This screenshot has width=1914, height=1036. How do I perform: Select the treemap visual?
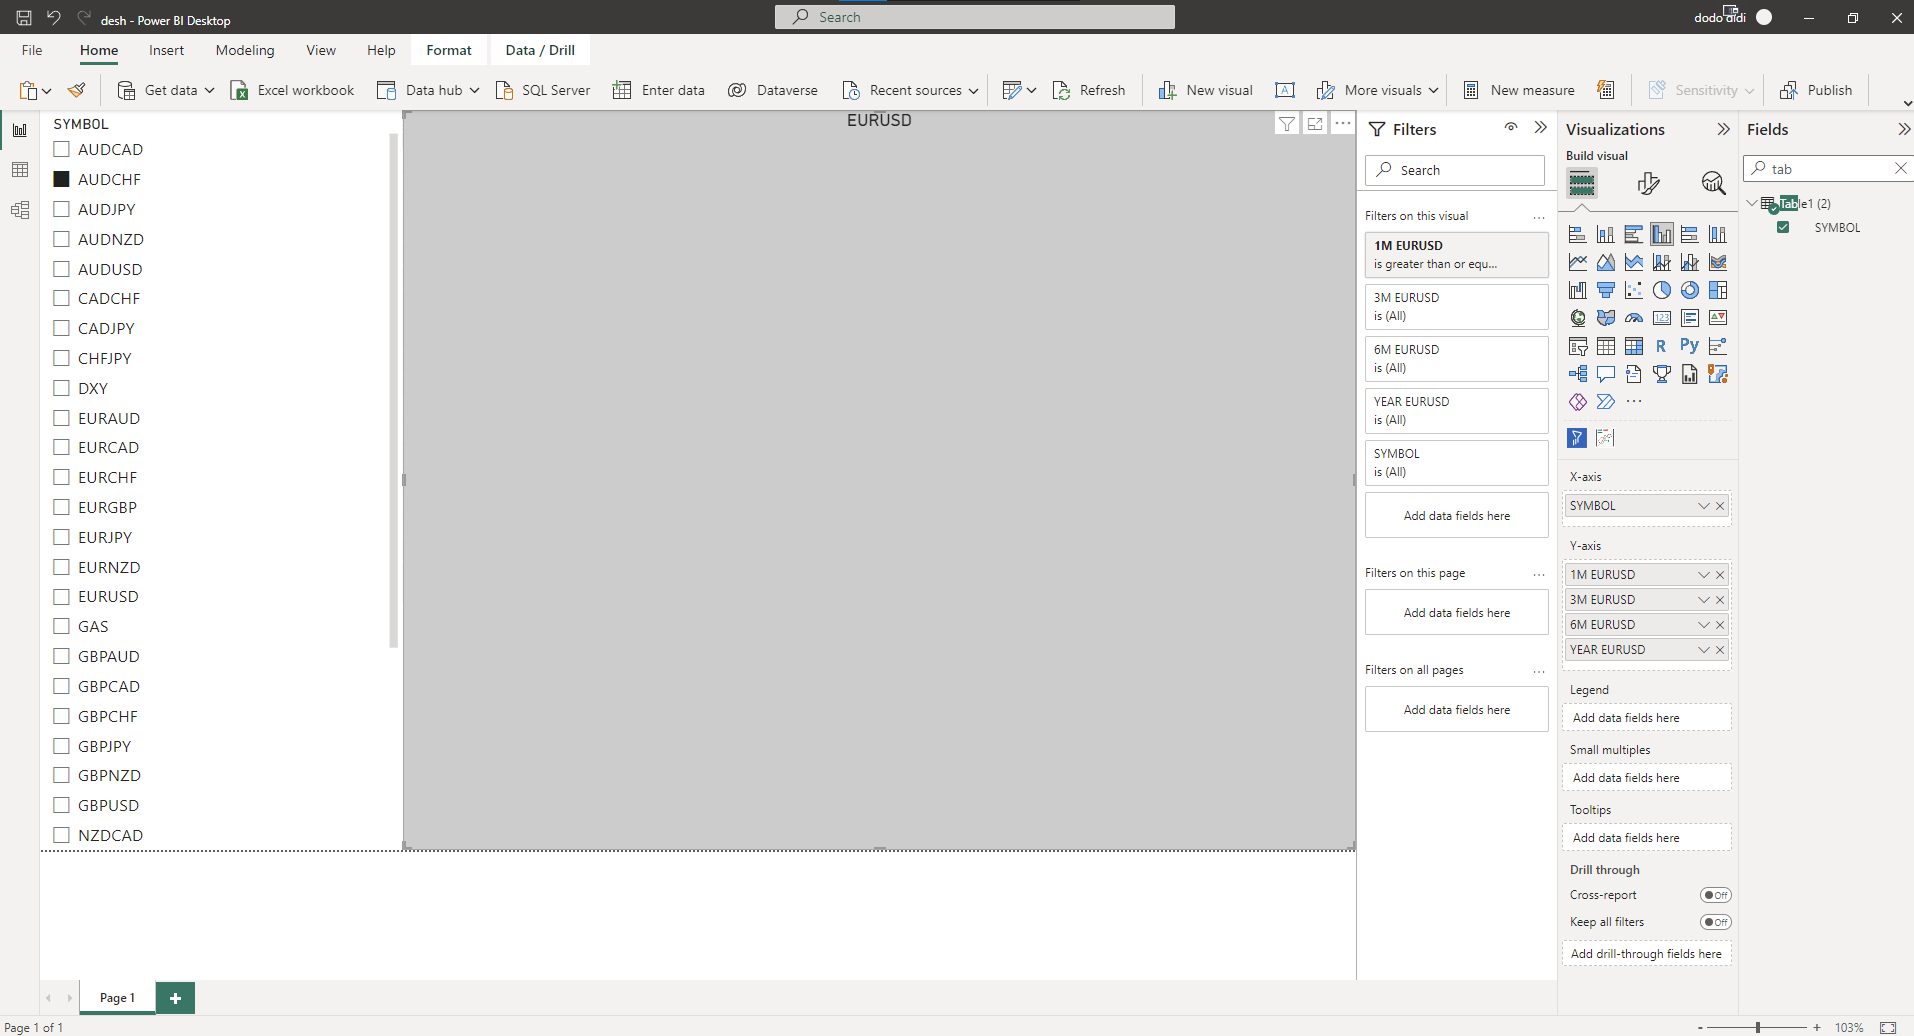[1718, 290]
